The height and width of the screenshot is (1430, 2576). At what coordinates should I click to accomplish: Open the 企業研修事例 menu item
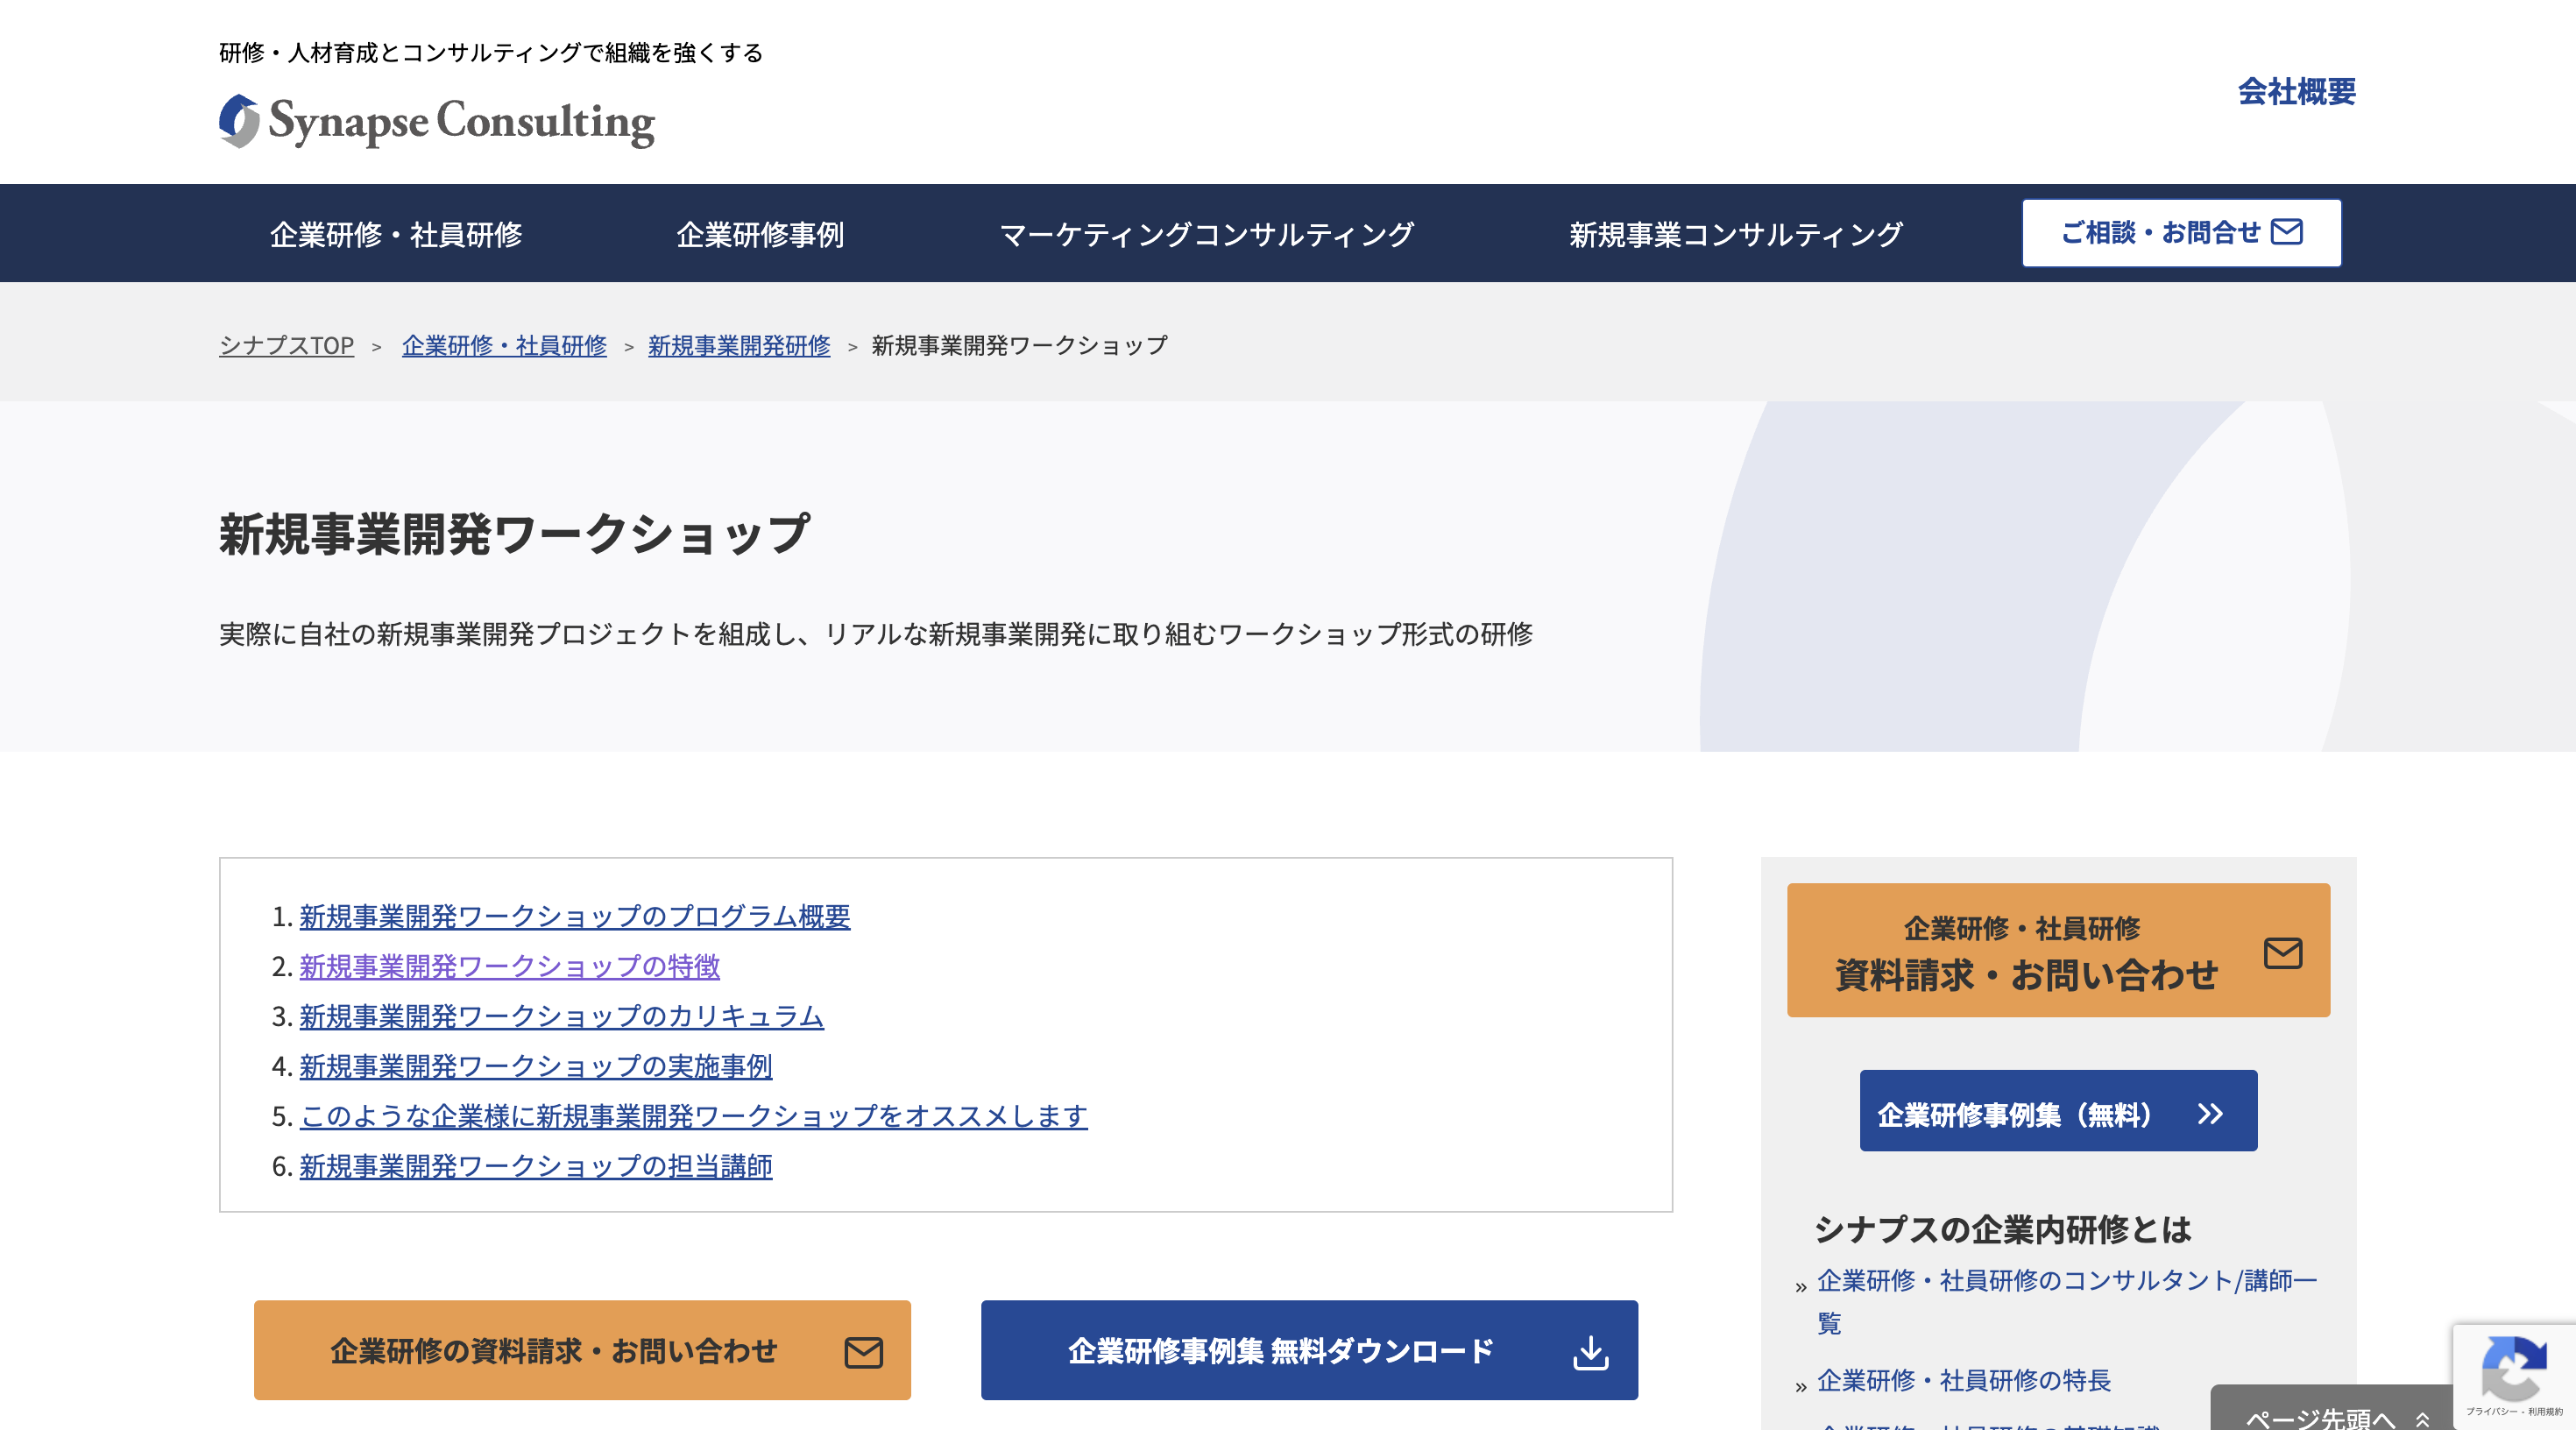point(762,233)
